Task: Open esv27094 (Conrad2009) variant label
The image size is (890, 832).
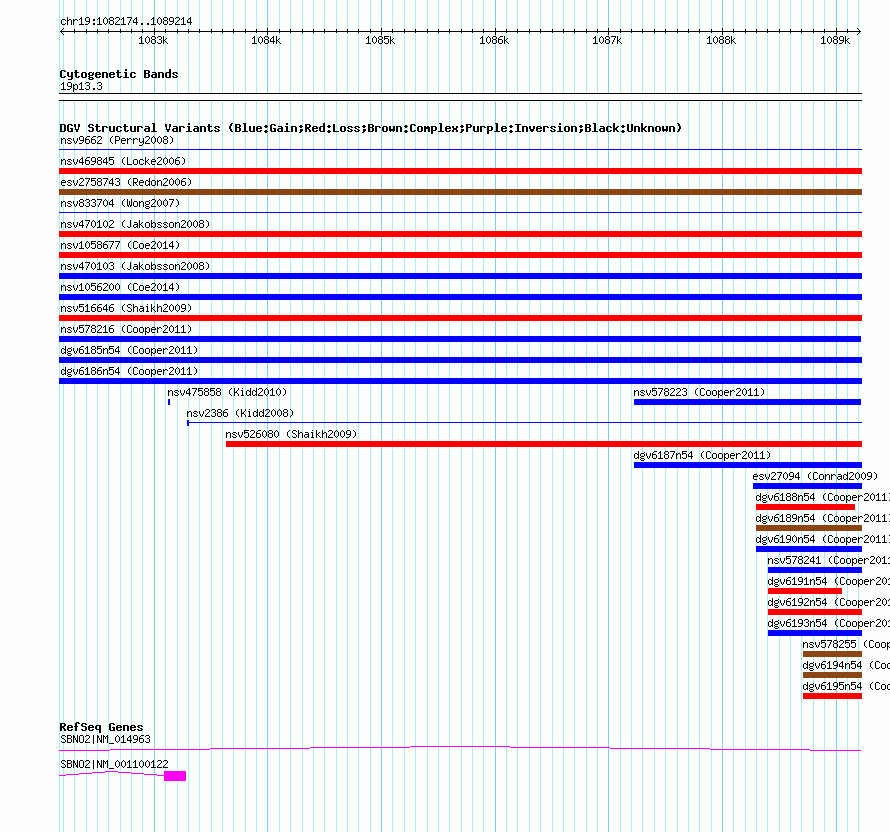Action: pyautogui.click(x=815, y=476)
